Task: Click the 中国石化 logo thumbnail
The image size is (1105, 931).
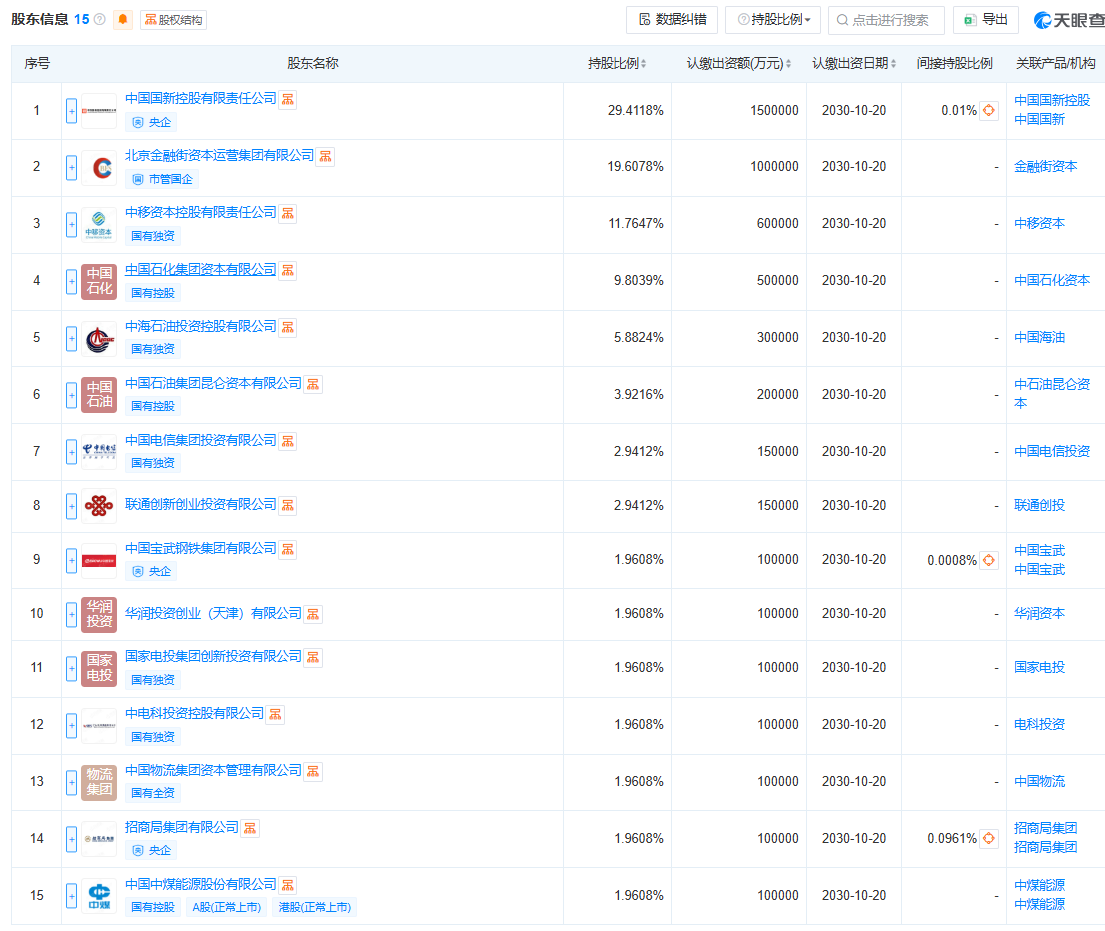Action: (99, 280)
